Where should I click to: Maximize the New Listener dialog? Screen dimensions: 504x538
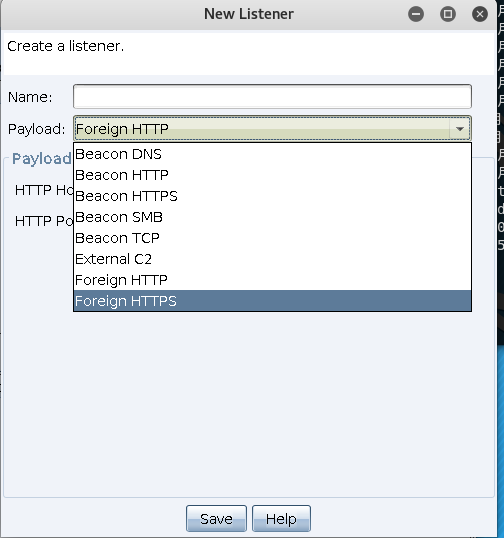pos(448,14)
